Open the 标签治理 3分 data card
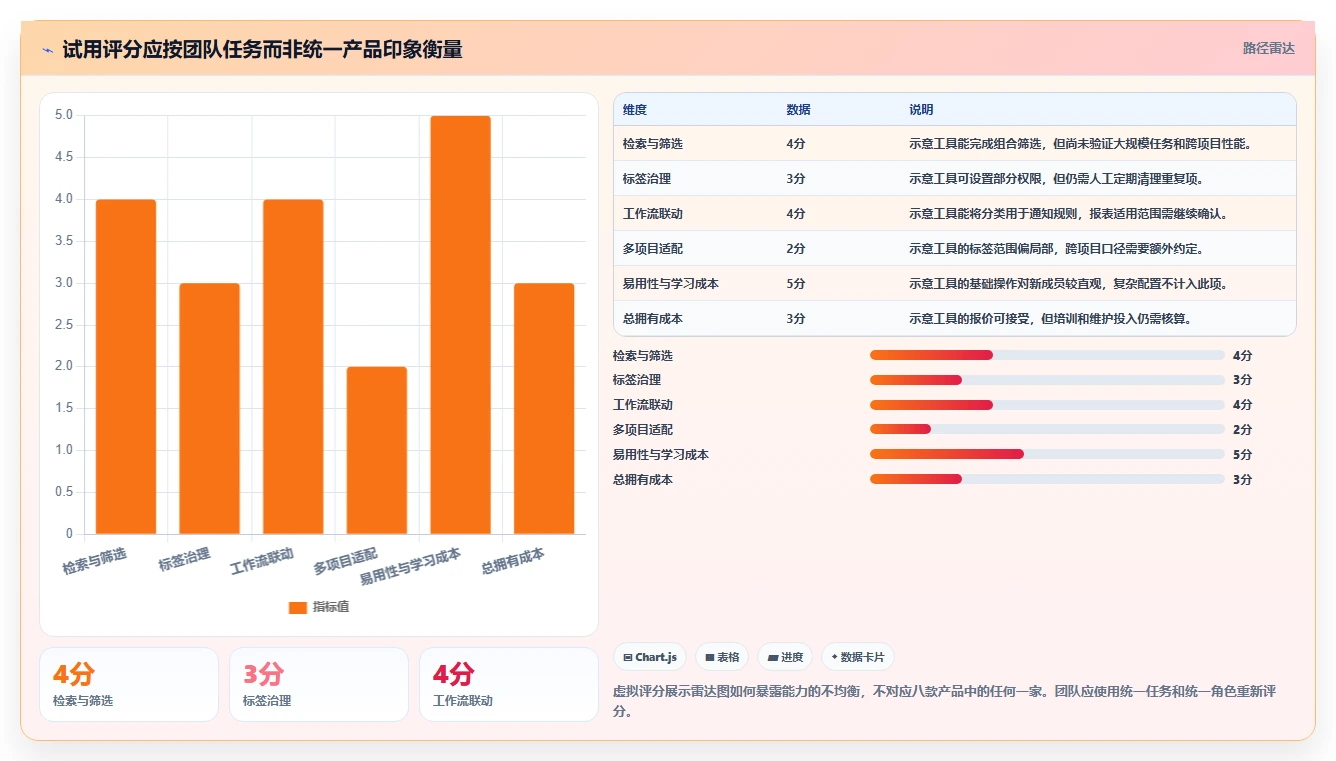Image resolution: width=1336 pixels, height=761 pixels. point(319,684)
